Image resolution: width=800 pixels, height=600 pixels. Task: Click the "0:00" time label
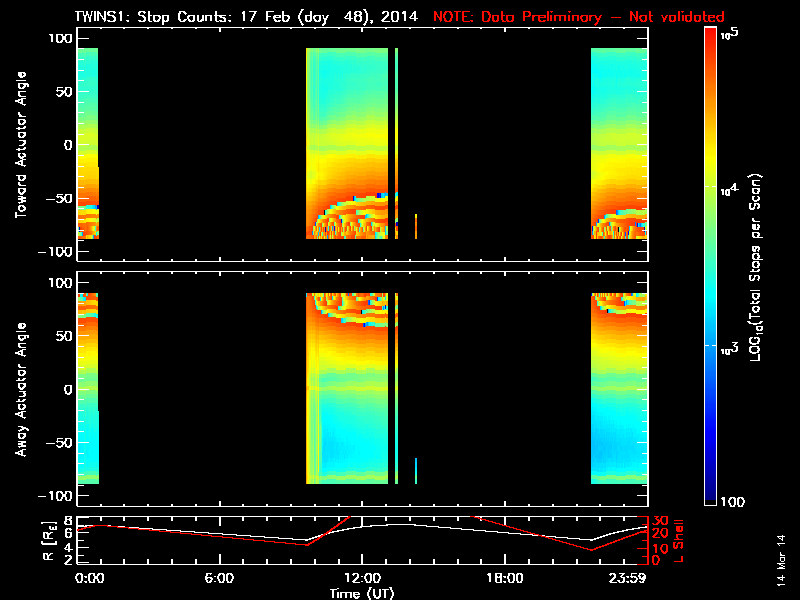tap(89, 578)
